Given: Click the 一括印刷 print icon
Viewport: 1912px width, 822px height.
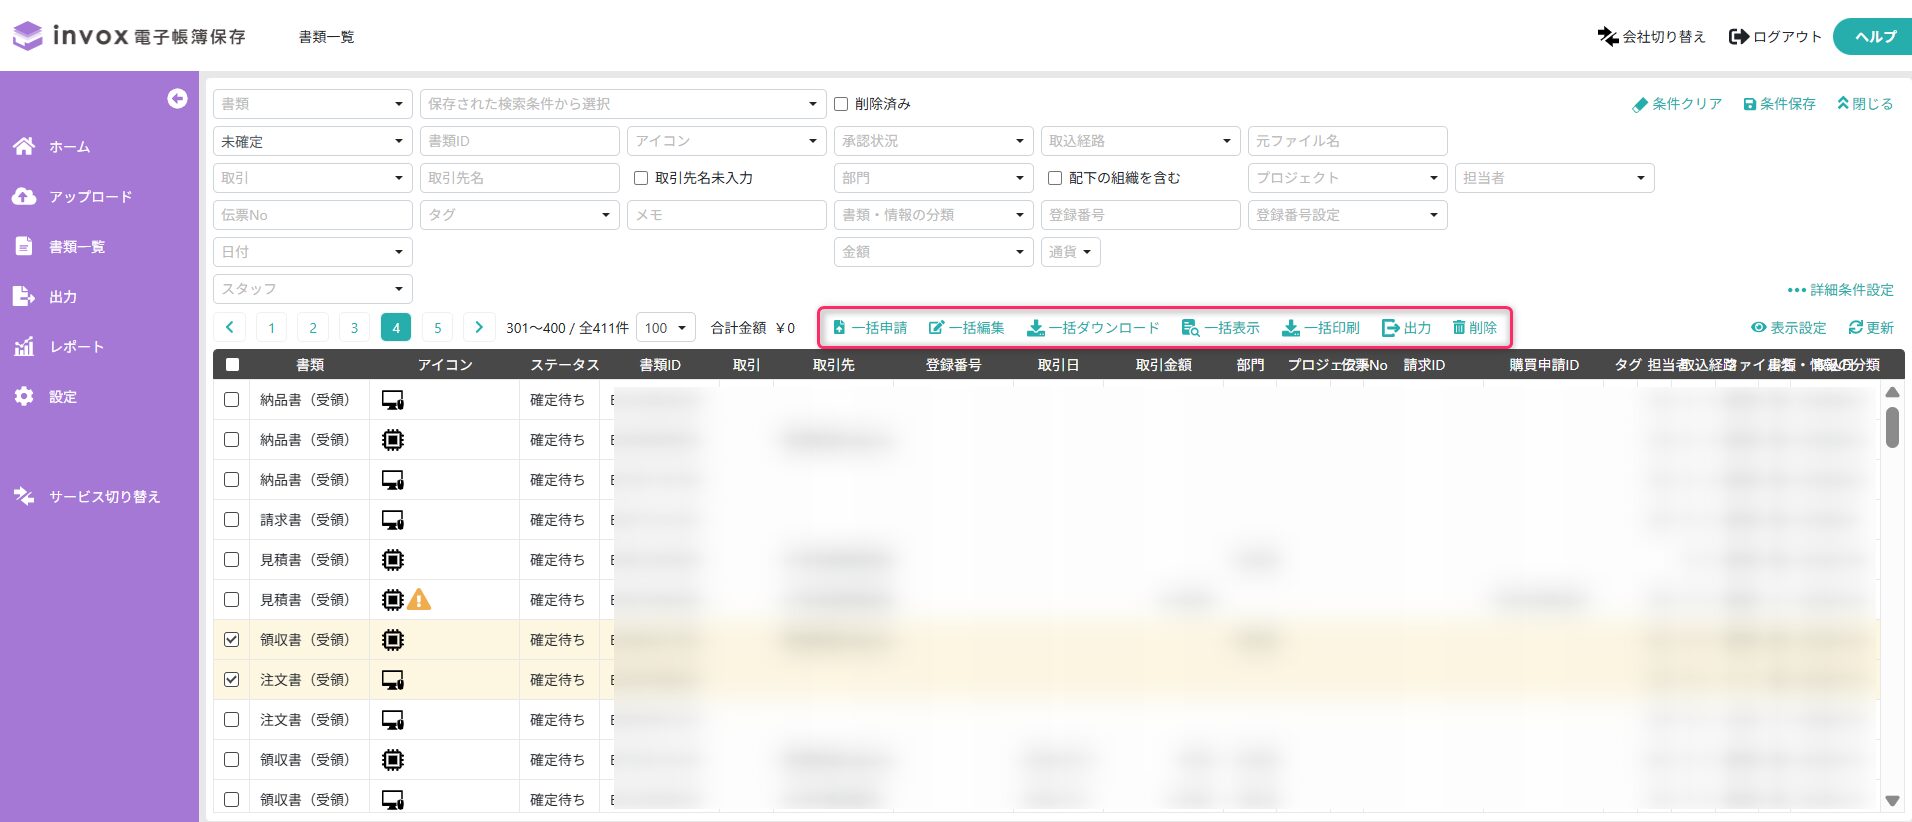Looking at the screenshot, I should (1291, 328).
